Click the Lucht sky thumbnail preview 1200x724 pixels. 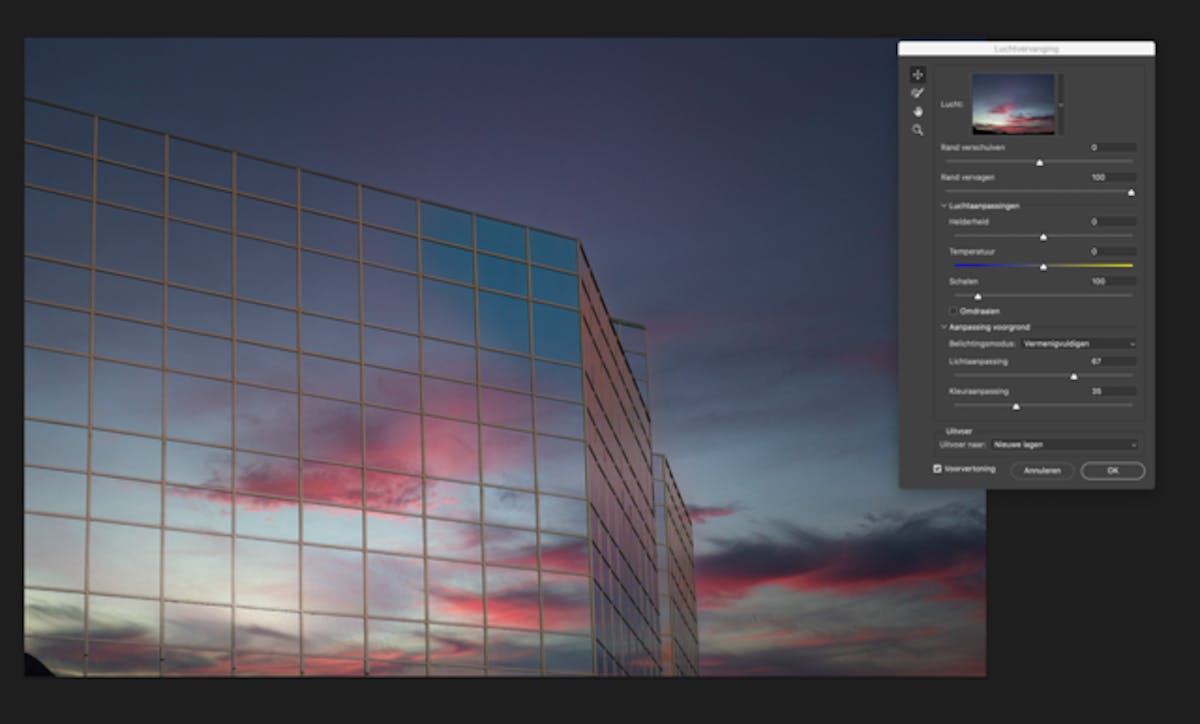point(1013,103)
